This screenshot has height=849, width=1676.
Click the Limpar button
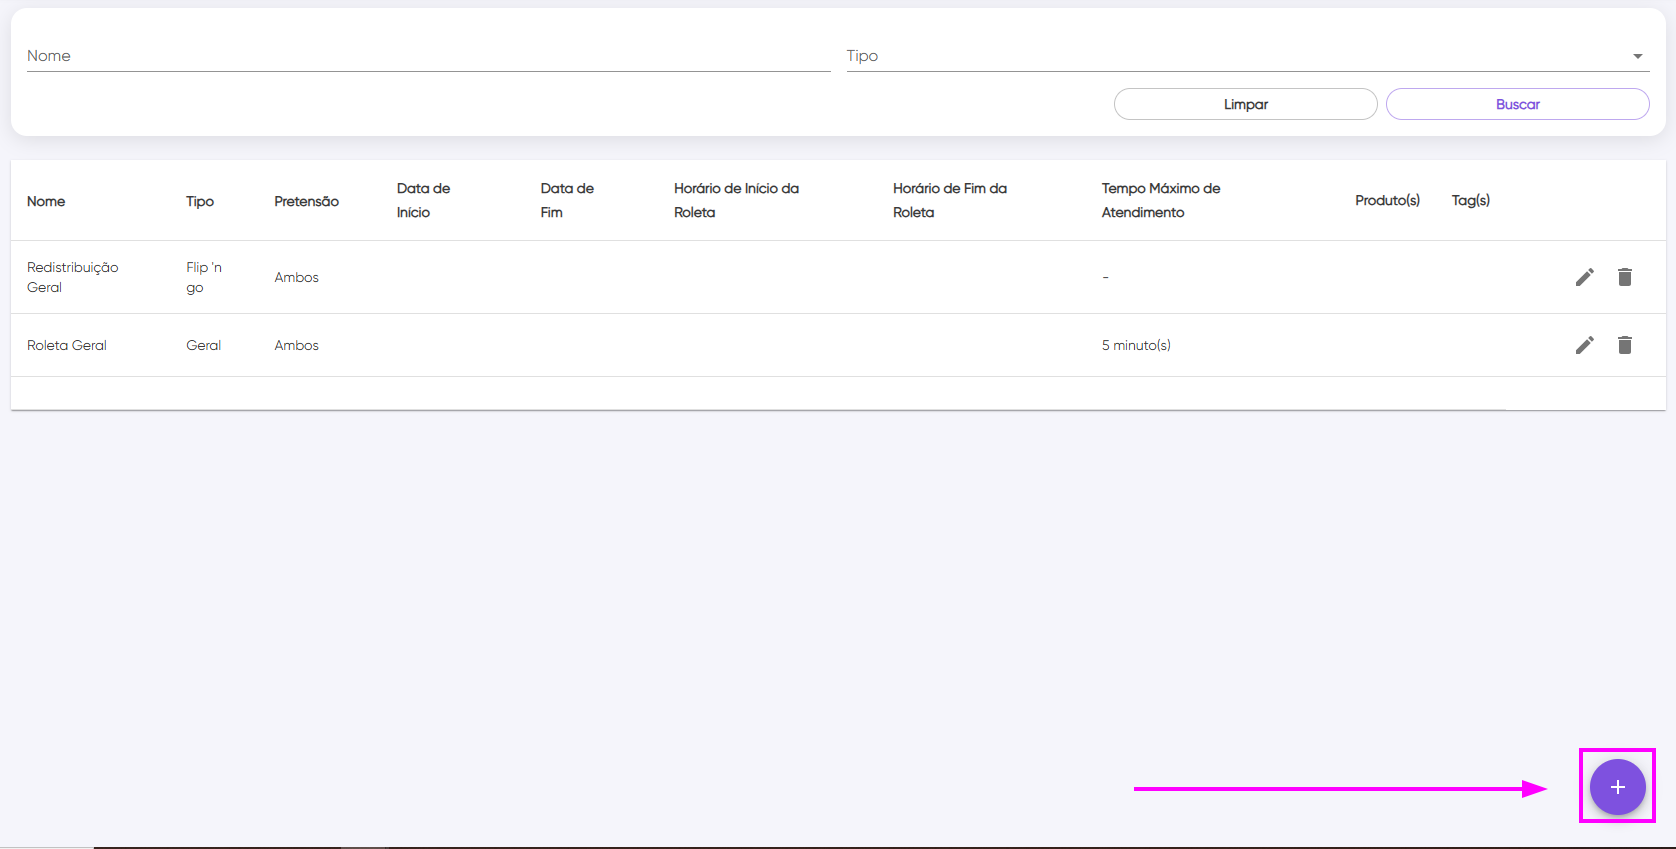tap(1245, 104)
